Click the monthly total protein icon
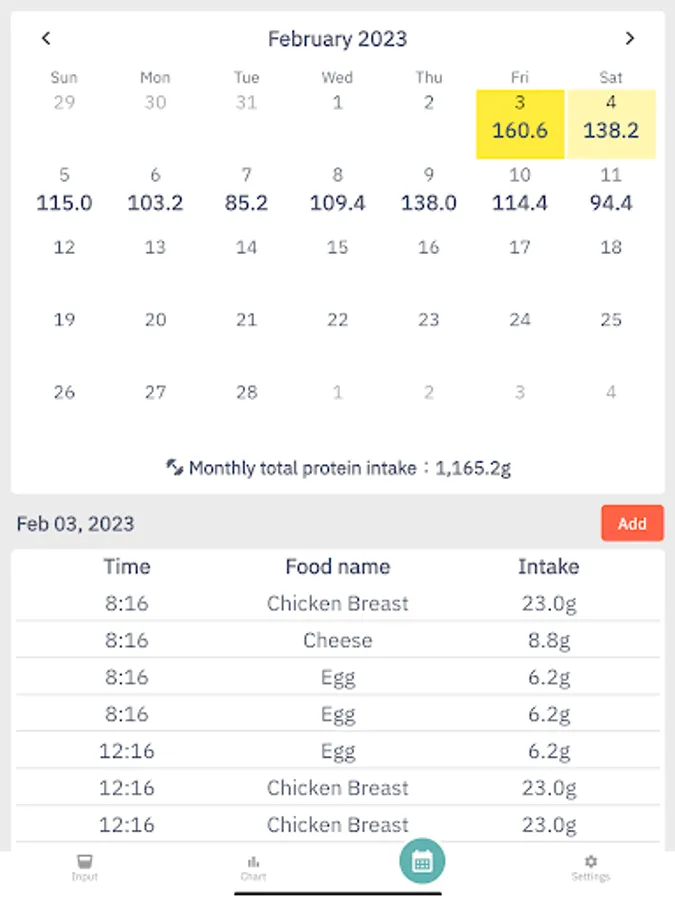Screen dimensions: 675x900 pyautogui.click(x=175, y=467)
